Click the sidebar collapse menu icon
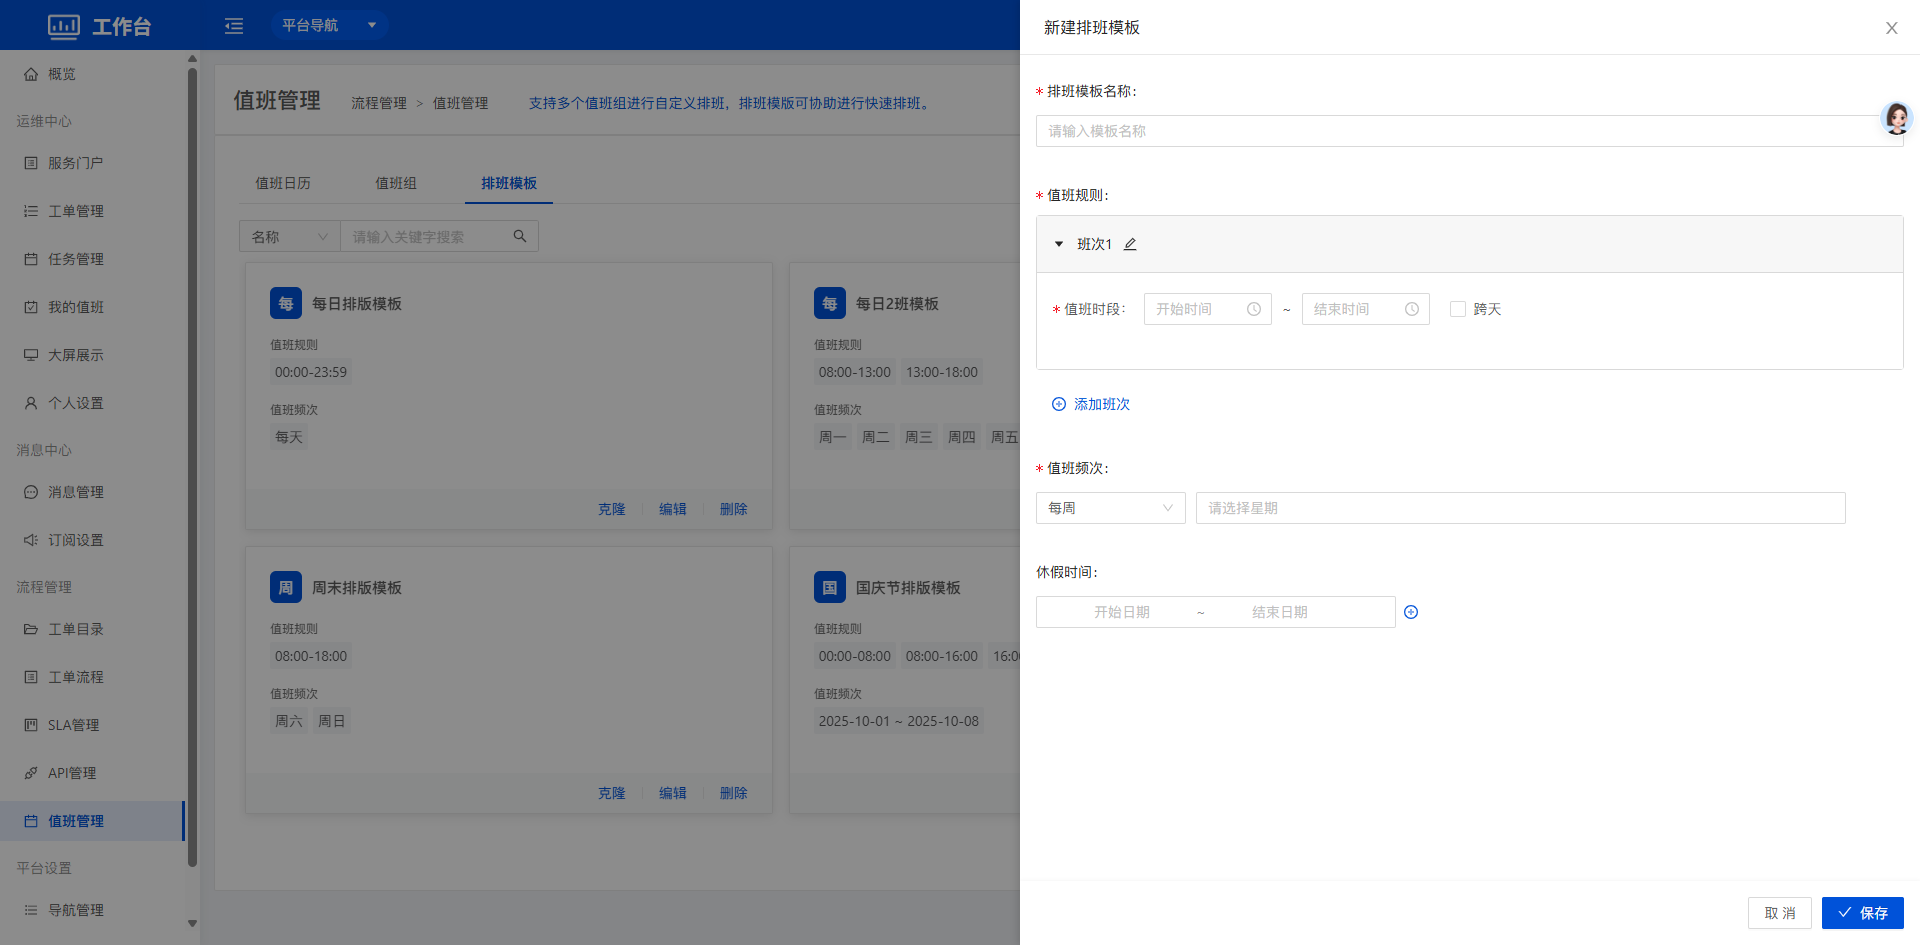Screen dimensions: 1920x945 coord(234,25)
